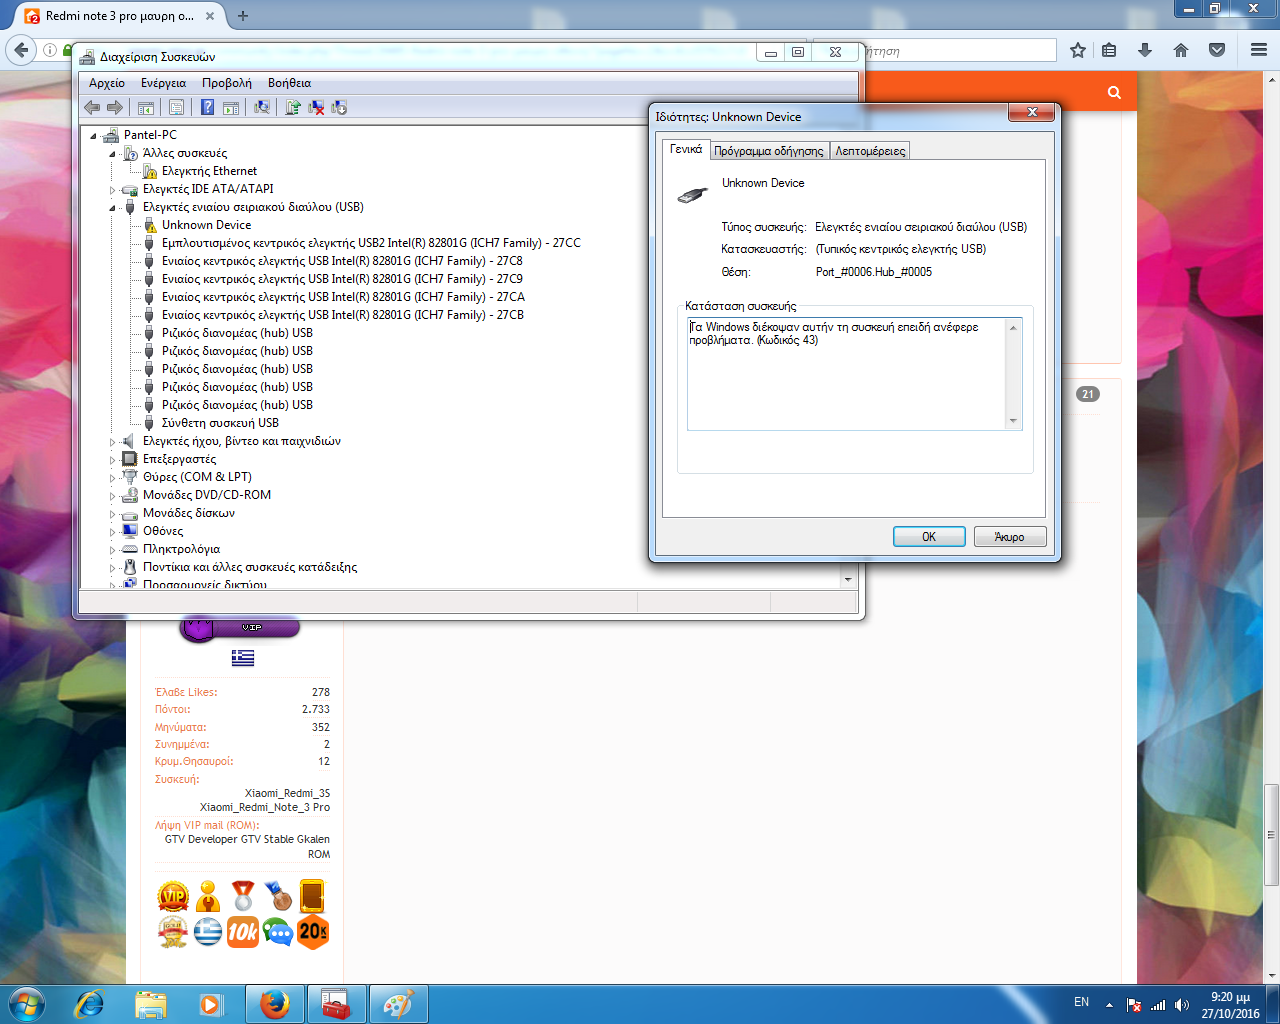Click the Update driver software toolbar icon

(x=293, y=108)
